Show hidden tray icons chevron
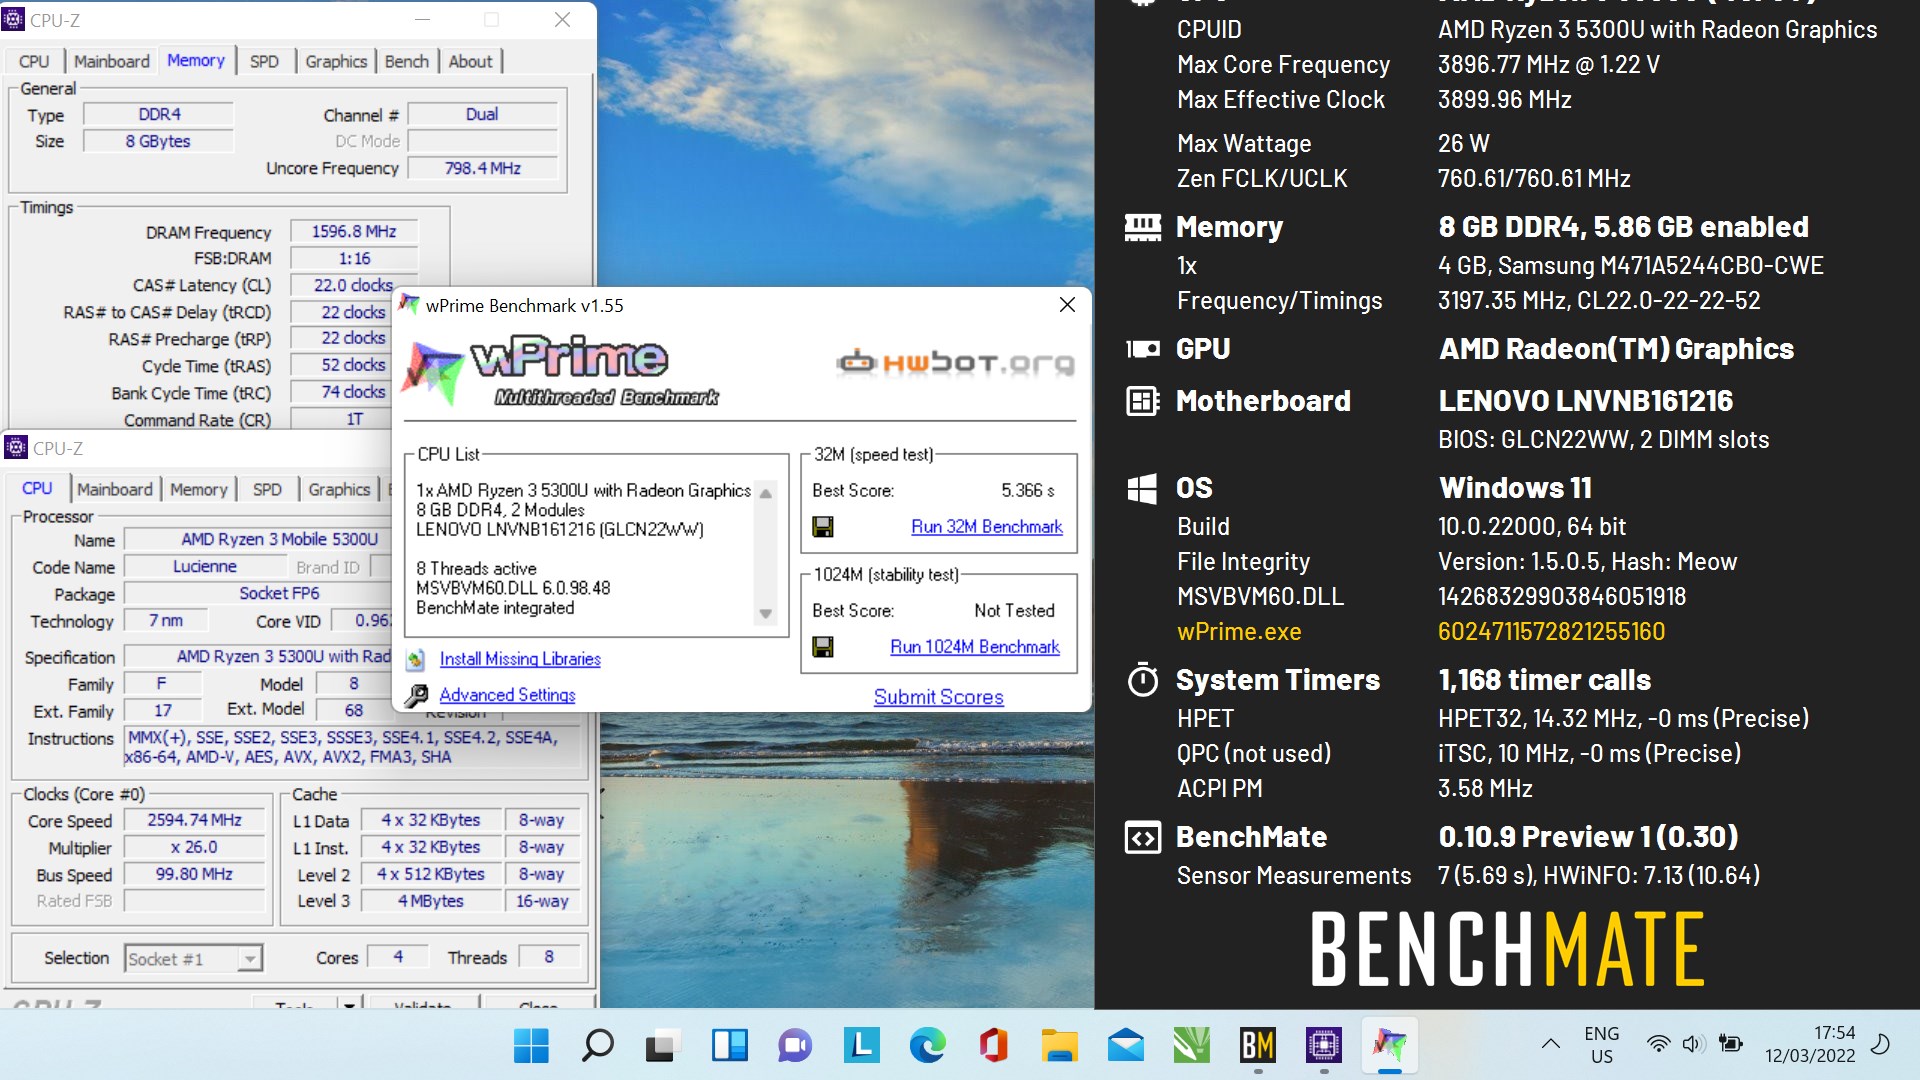This screenshot has width=1920, height=1080. coord(1550,1045)
